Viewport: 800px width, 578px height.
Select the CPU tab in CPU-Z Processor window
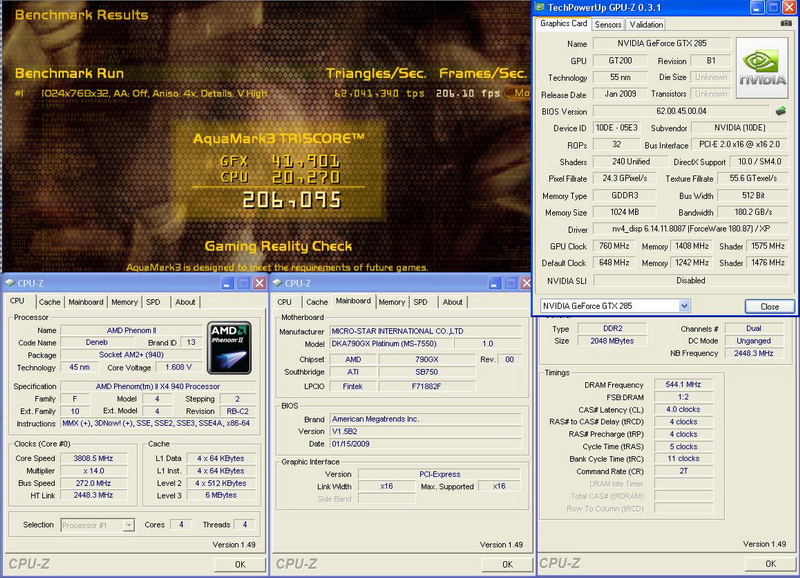point(17,301)
